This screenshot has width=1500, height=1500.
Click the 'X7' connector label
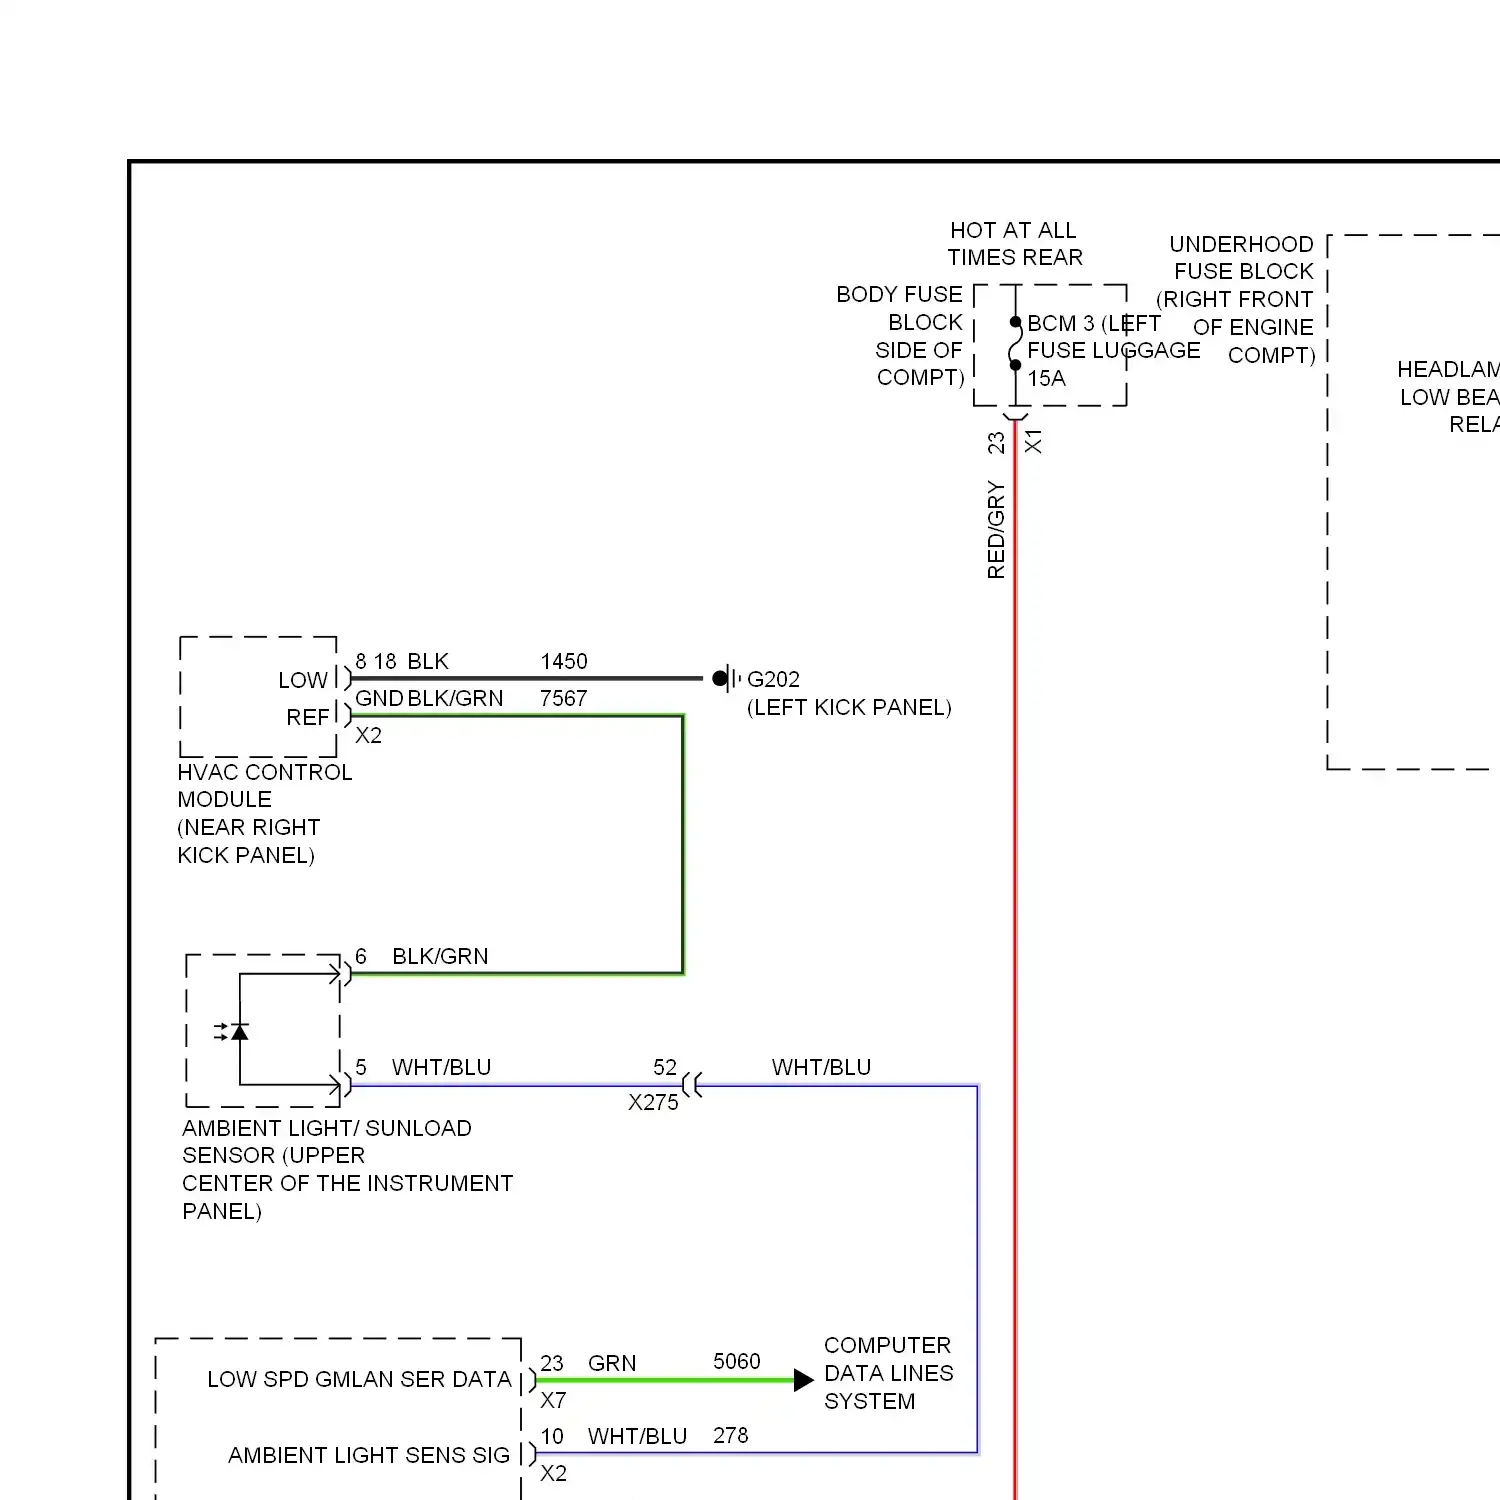tap(553, 1400)
